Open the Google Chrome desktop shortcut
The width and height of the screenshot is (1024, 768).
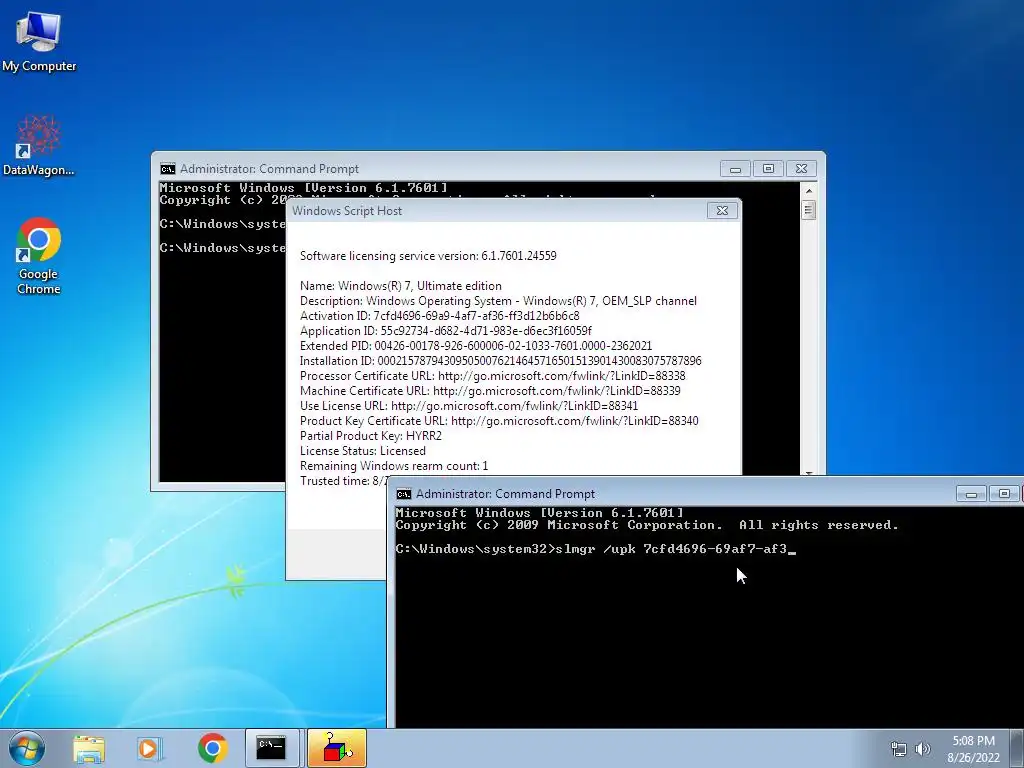click(39, 256)
